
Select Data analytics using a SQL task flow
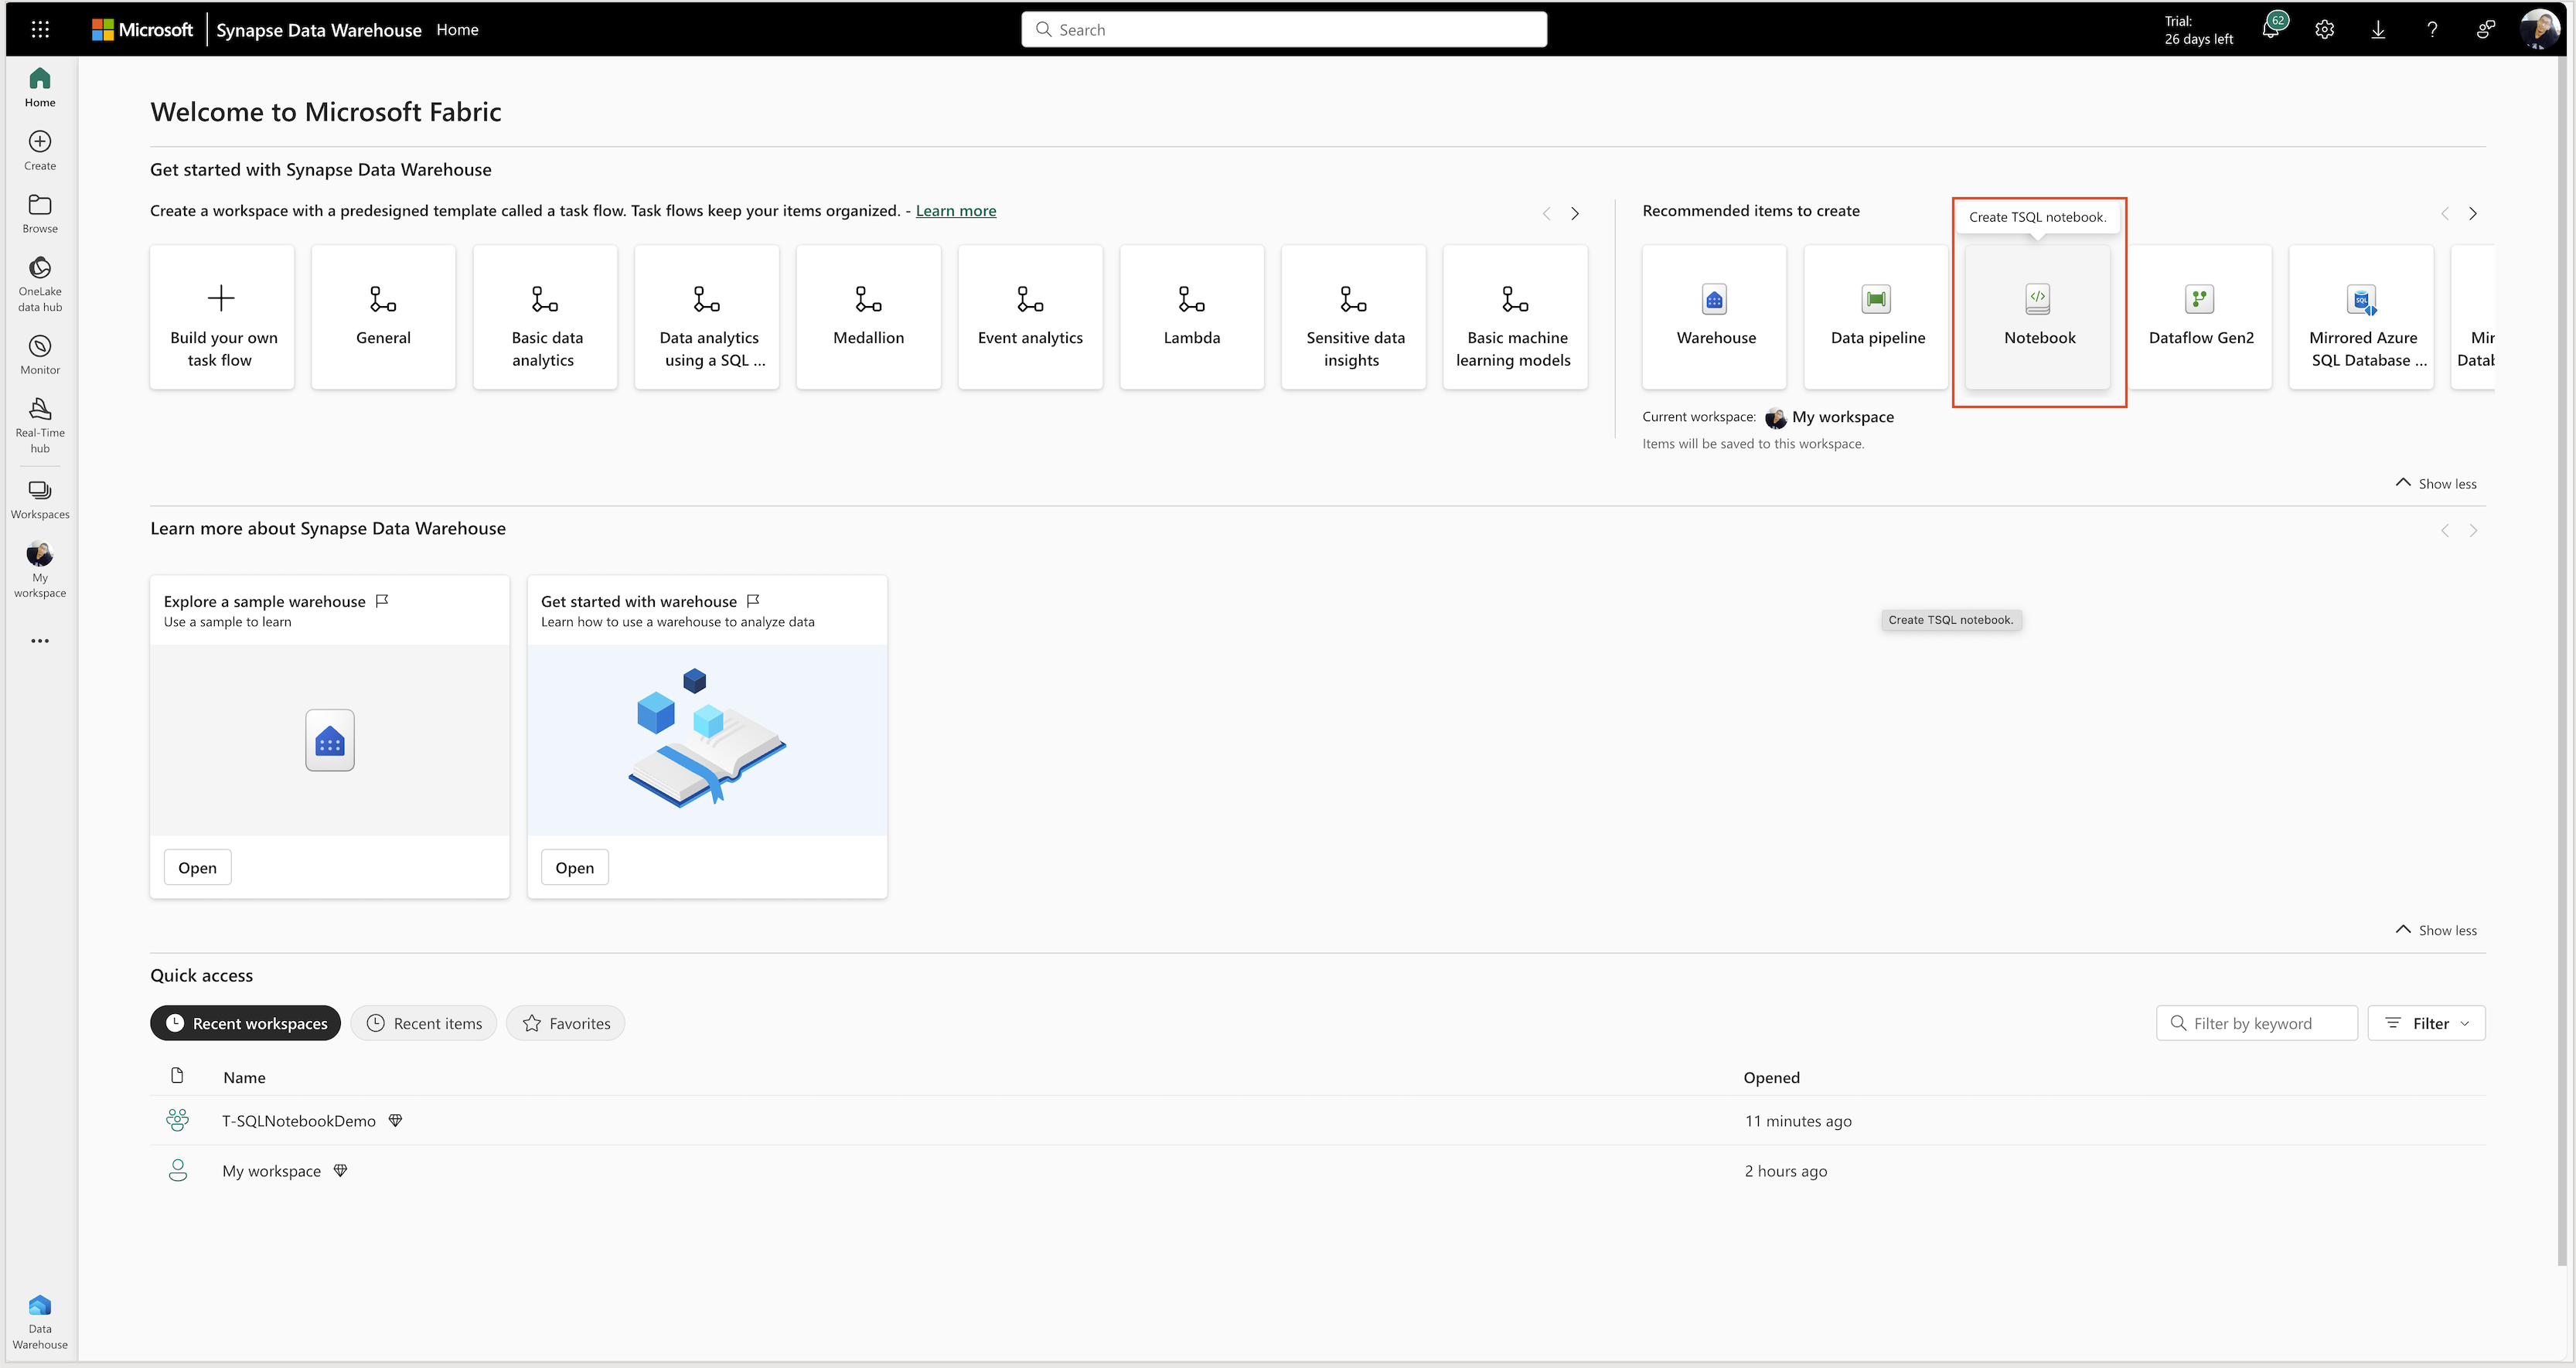tap(707, 317)
